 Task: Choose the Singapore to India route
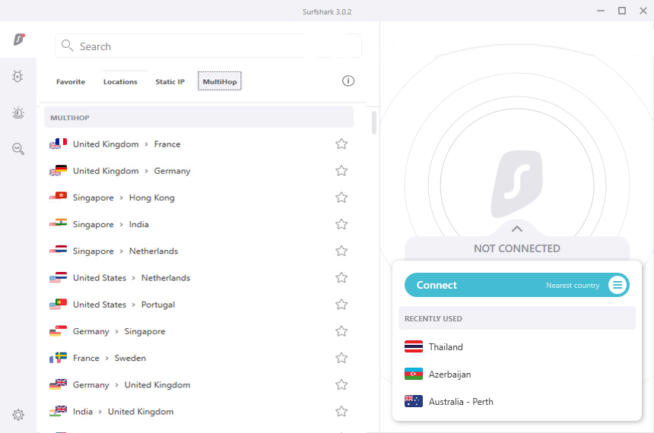coord(199,224)
